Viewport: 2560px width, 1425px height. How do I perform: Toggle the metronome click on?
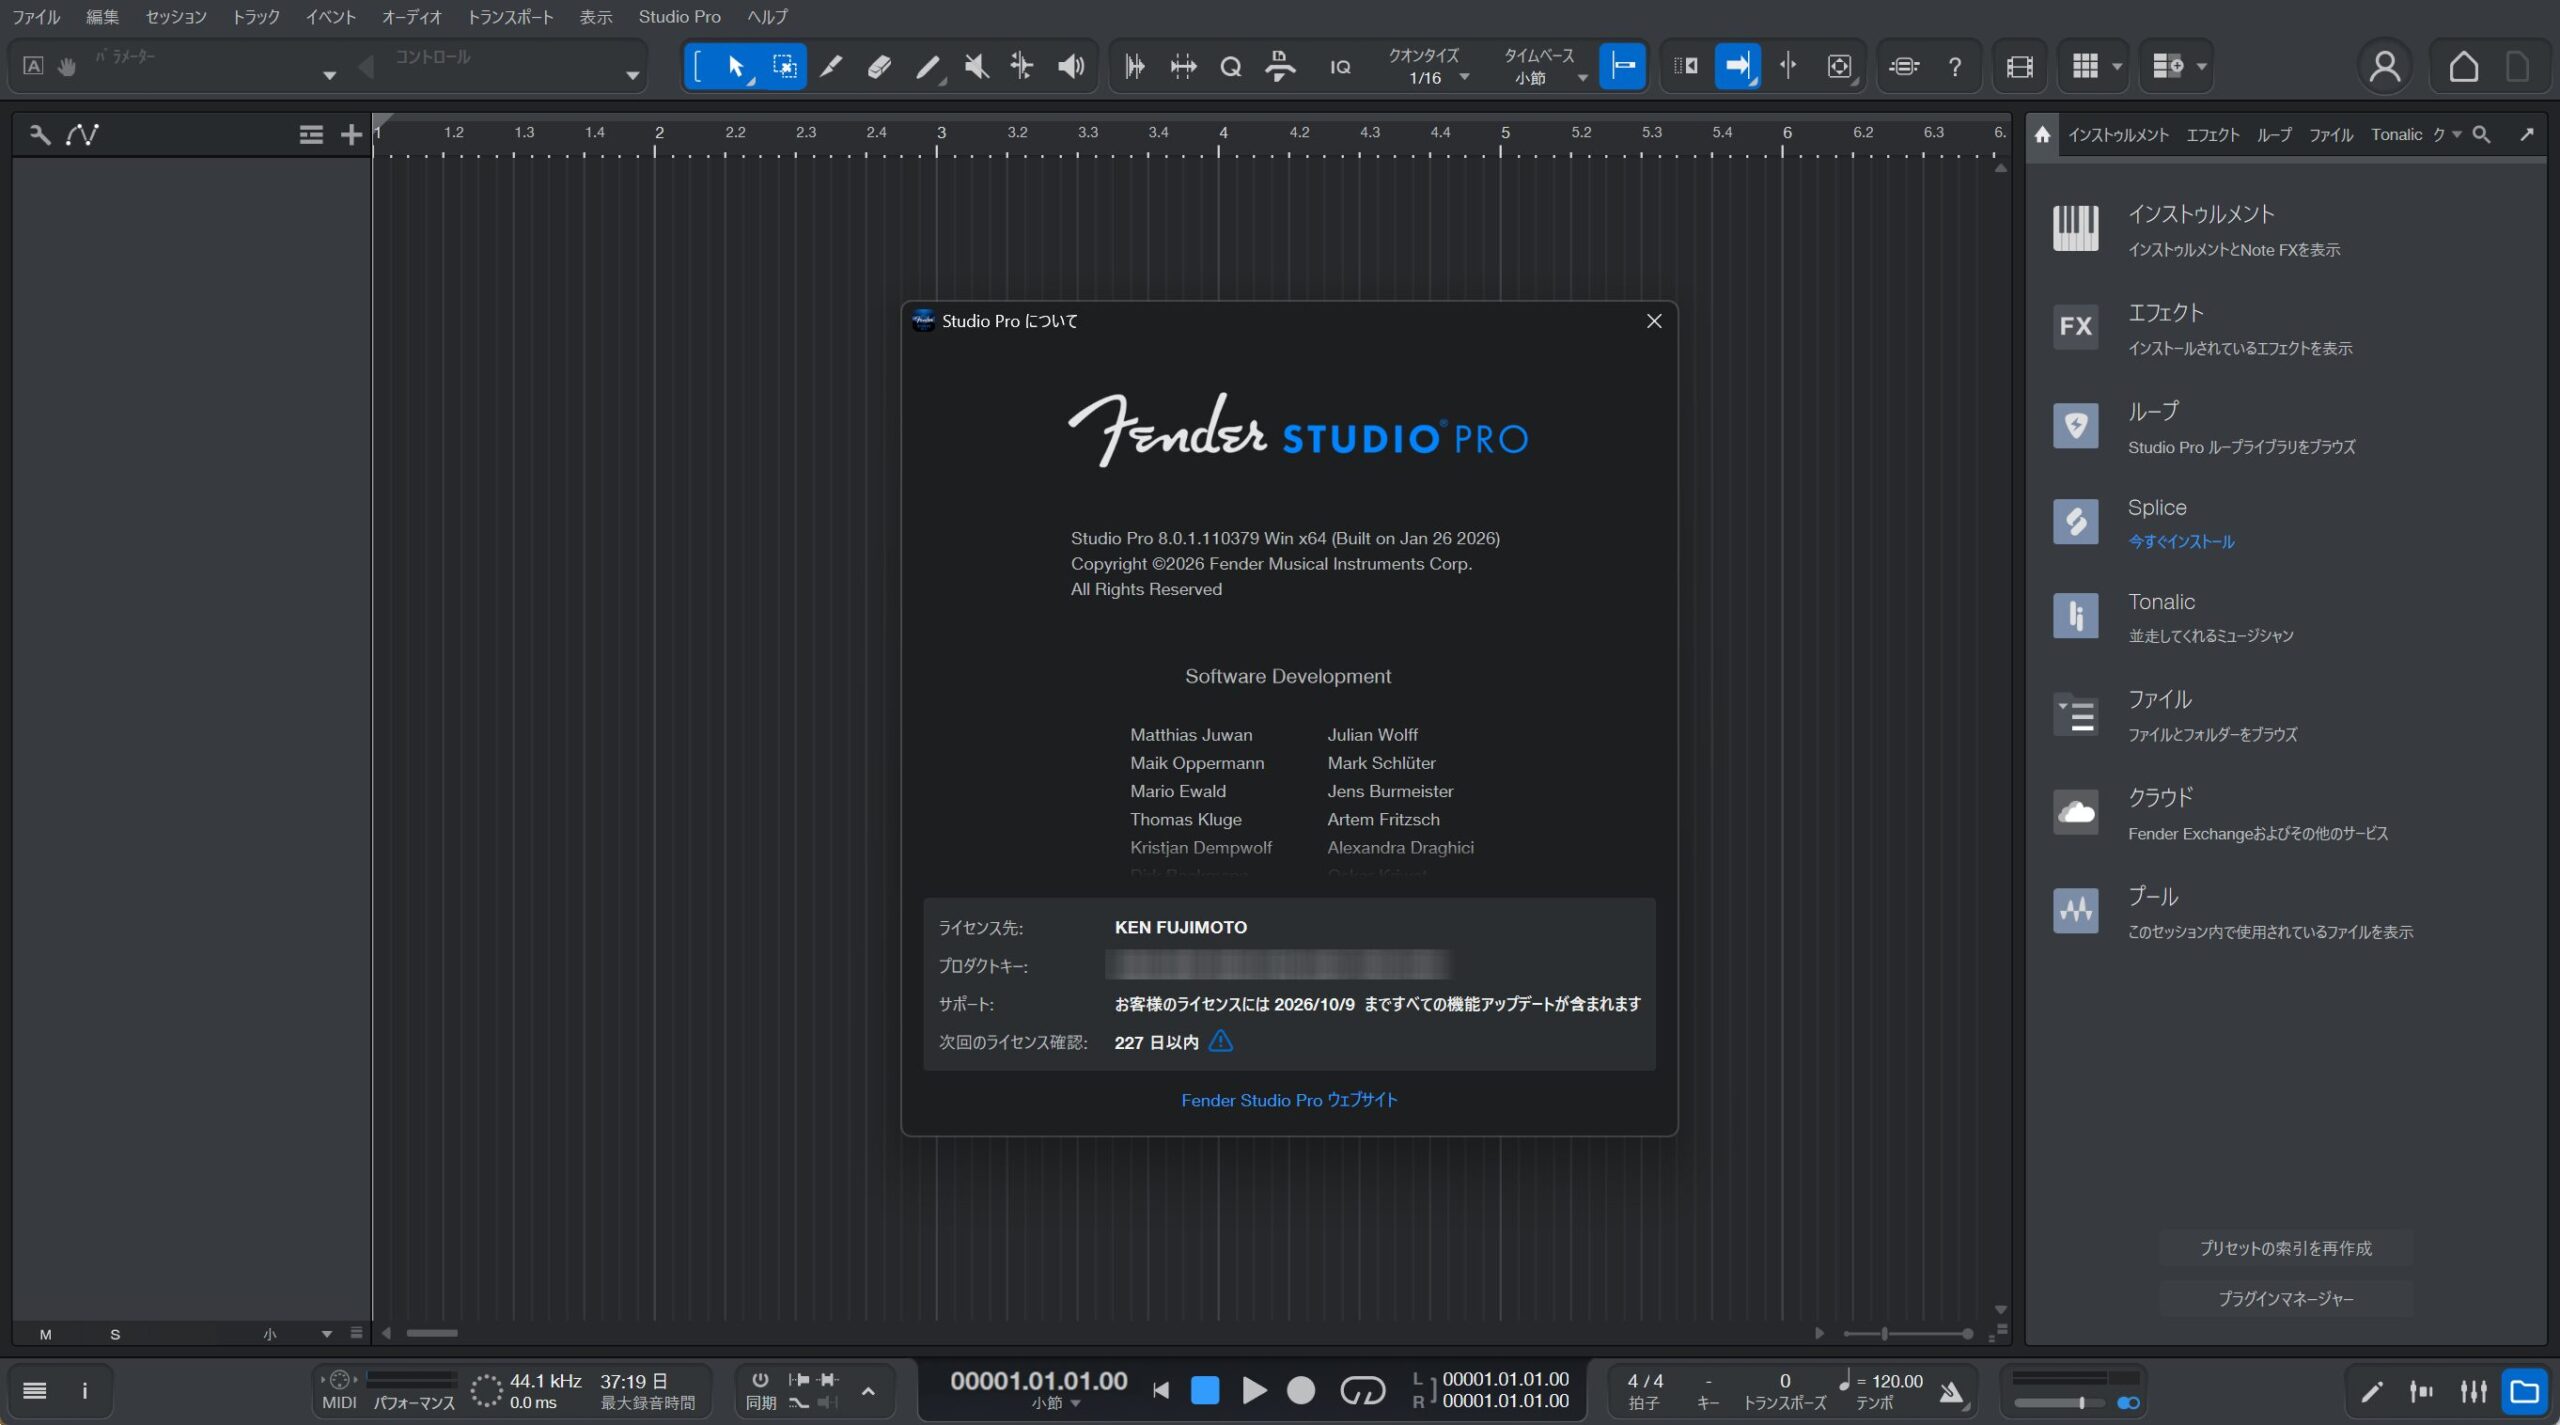1951,1391
